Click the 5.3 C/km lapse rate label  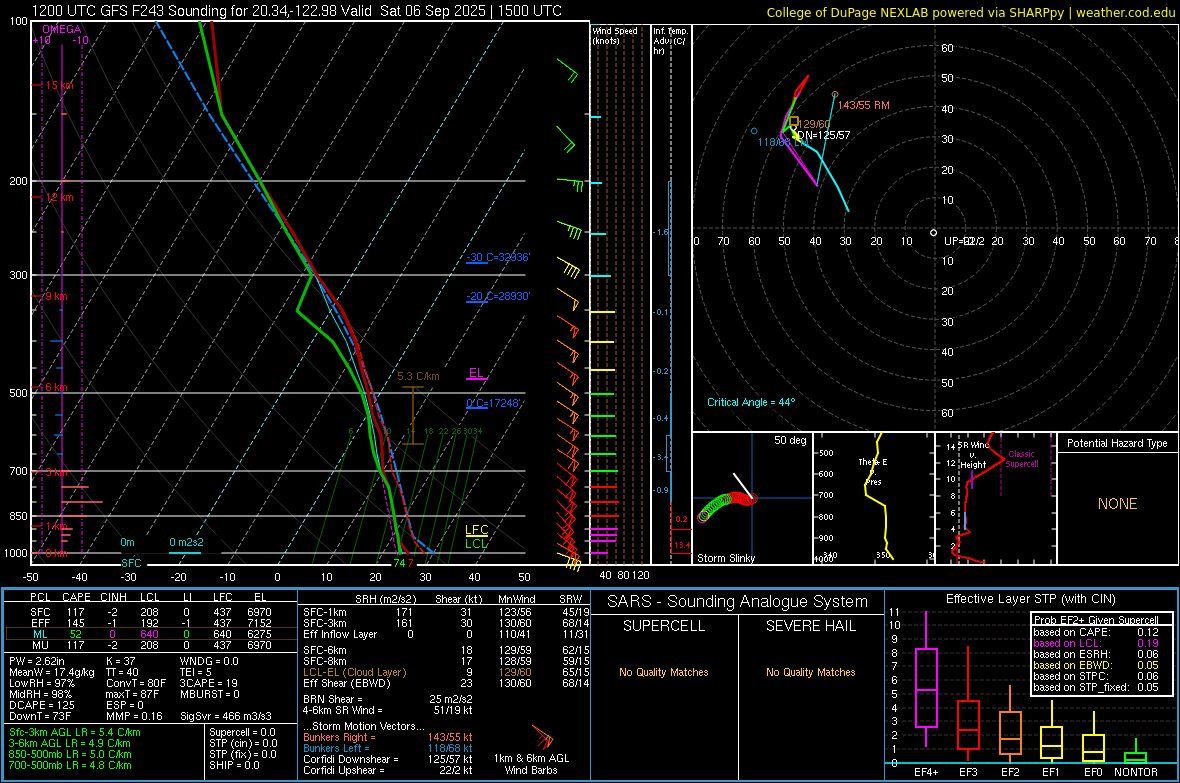(x=418, y=376)
